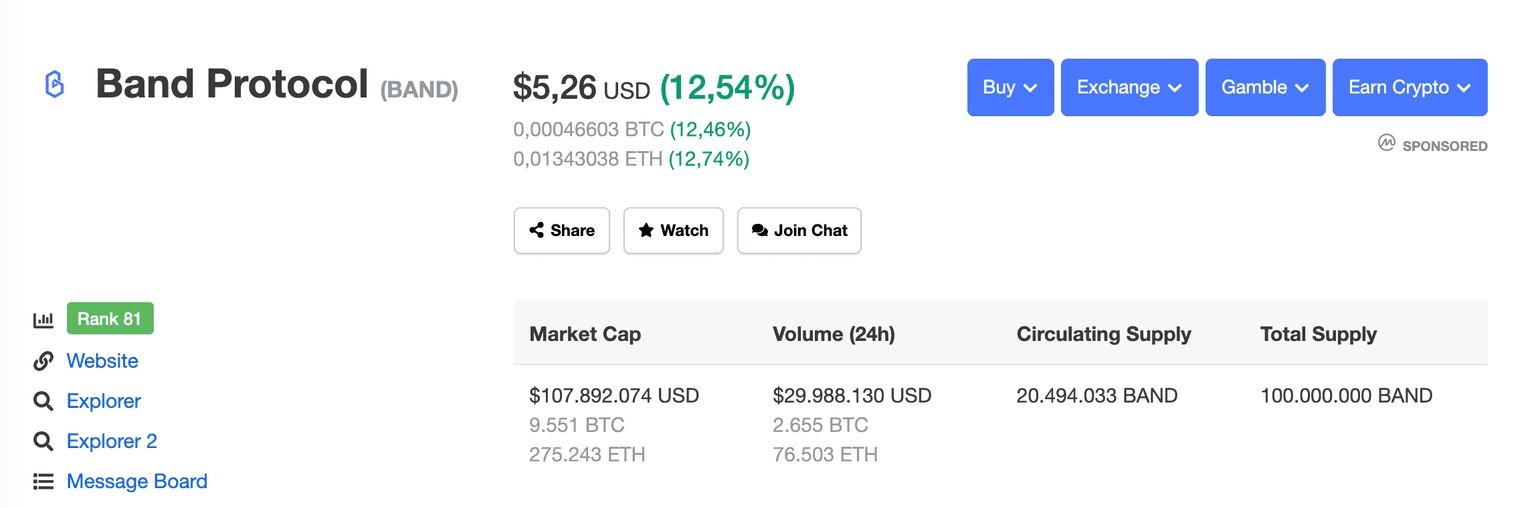1536x508 pixels.
Task: Select the Market Cap column header
Action: pos(585,334)
